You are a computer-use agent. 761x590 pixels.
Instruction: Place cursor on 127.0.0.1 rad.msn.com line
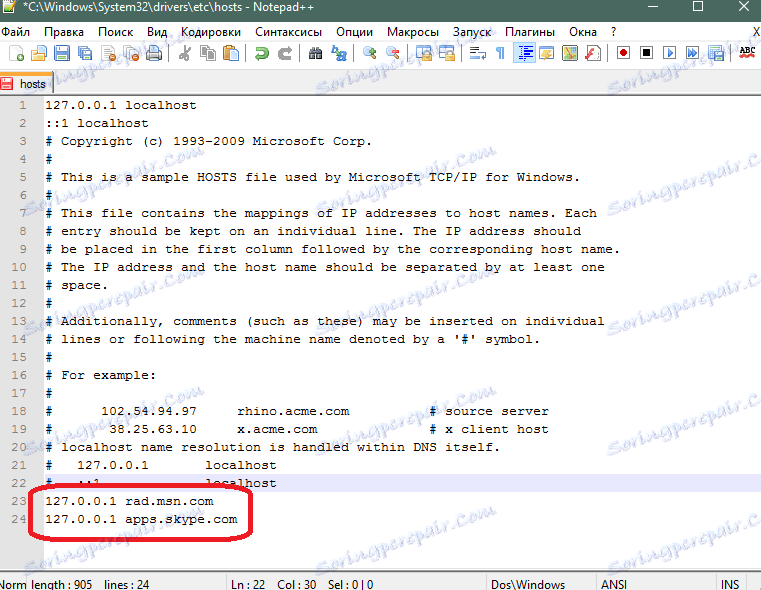pos(129,501)
